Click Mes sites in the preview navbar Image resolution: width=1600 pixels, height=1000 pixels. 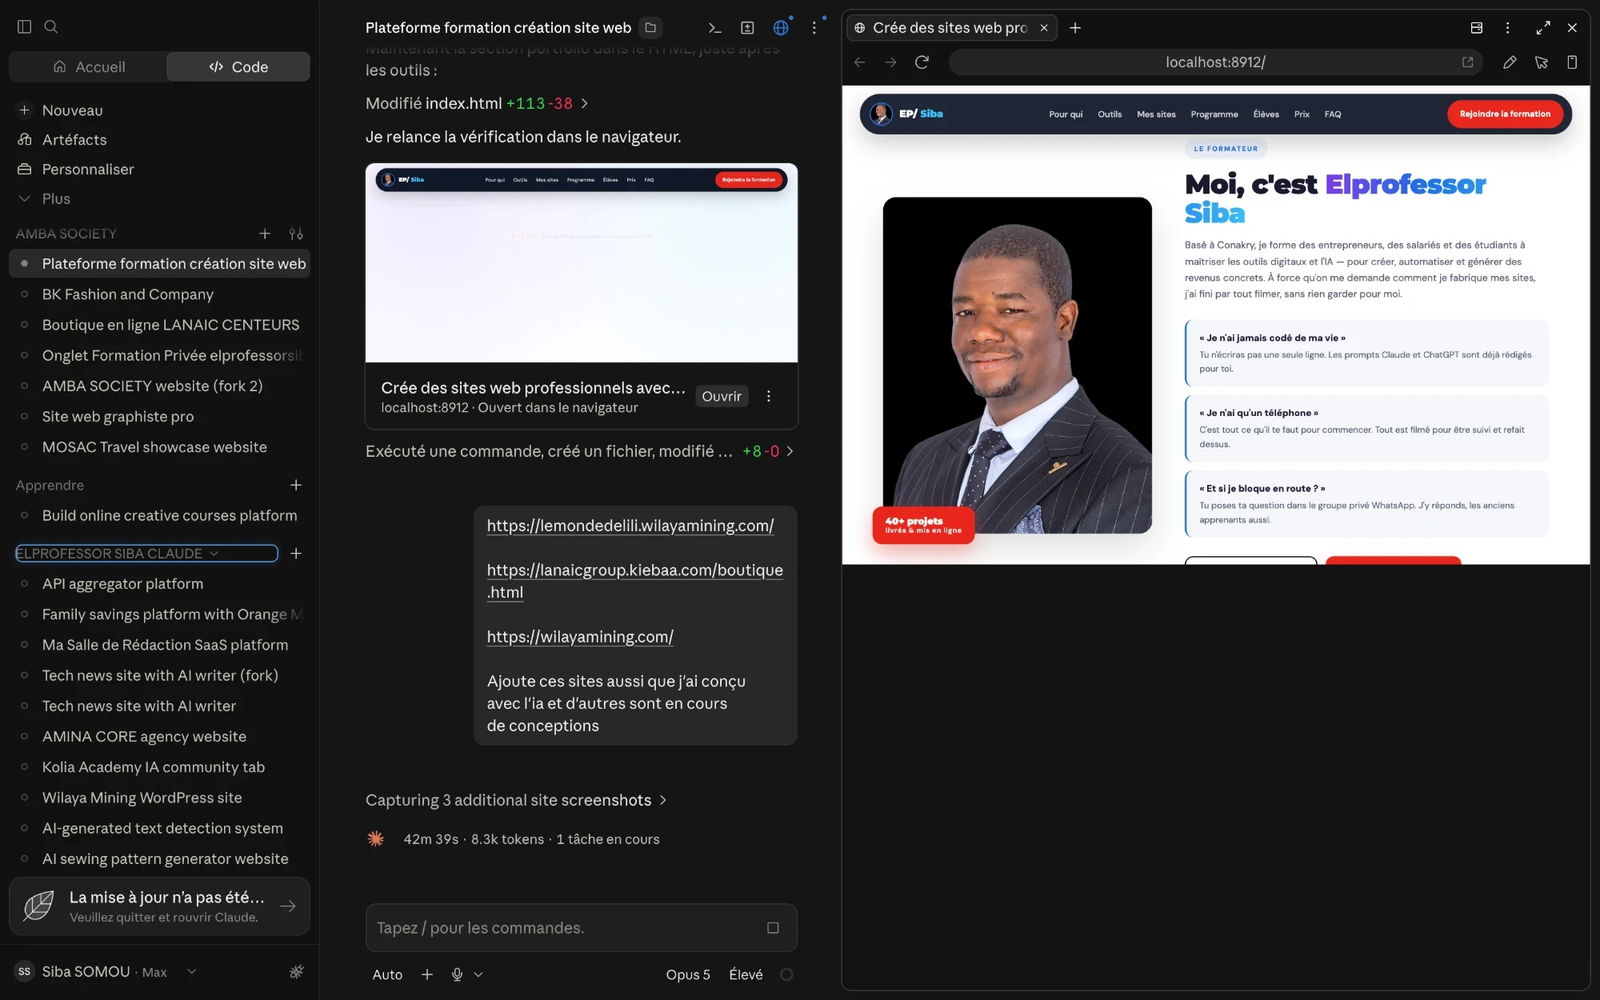coord(1156,114)
